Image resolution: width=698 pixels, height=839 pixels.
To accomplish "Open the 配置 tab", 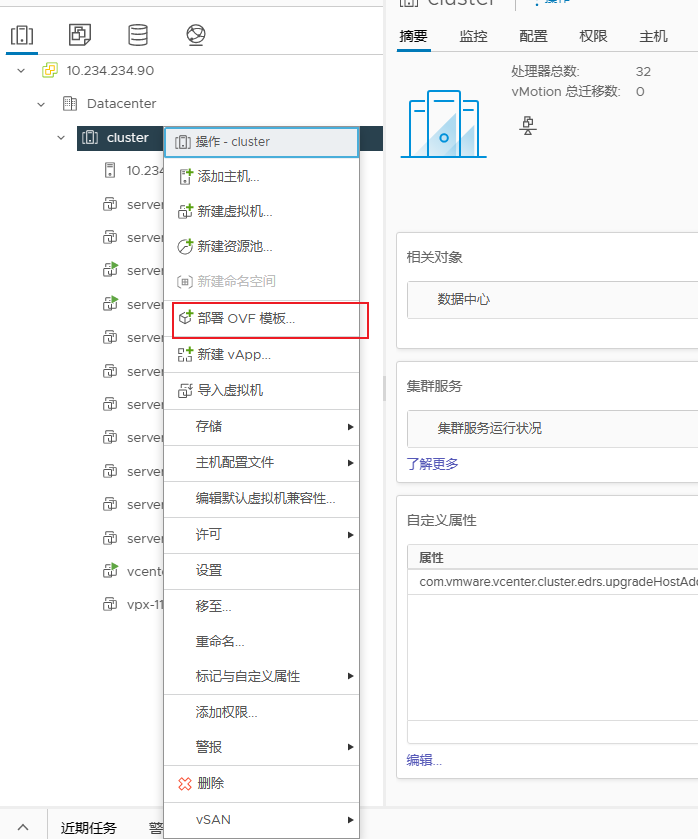I will 533,36.
